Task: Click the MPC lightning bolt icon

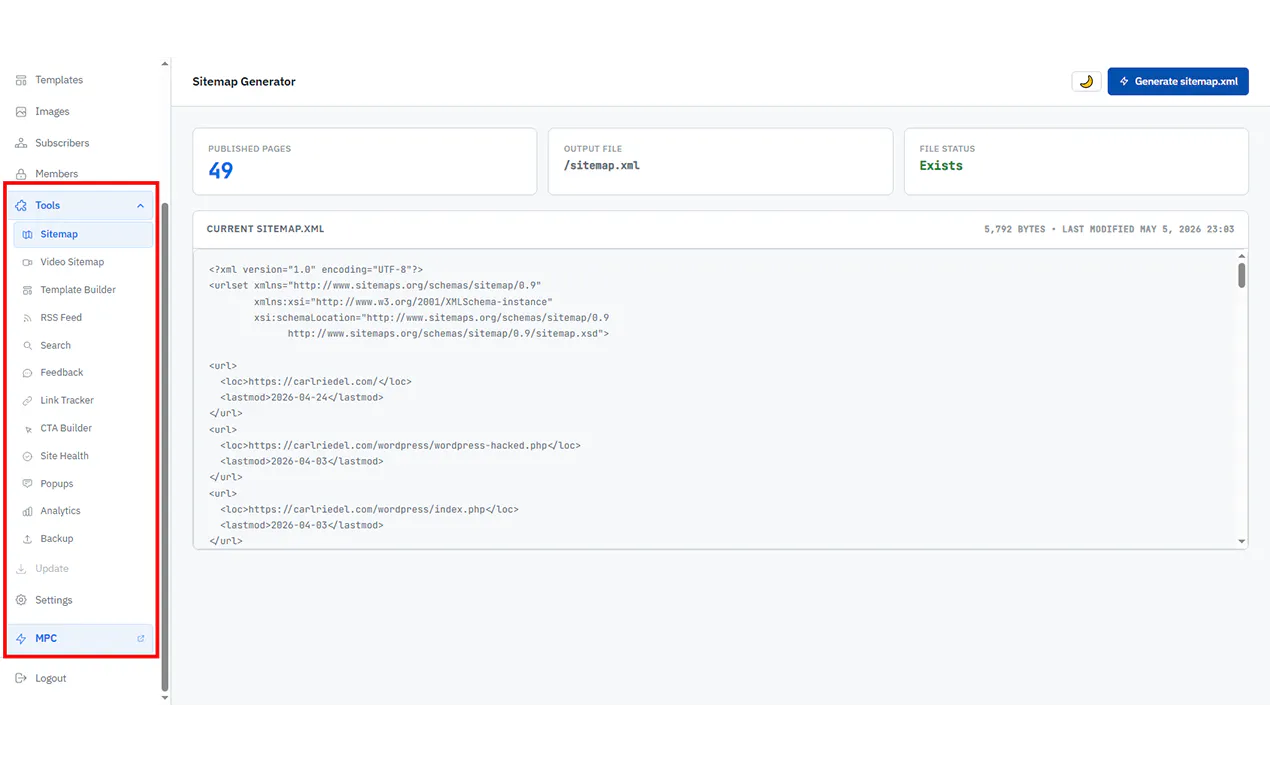Action: tap(21, 638)
